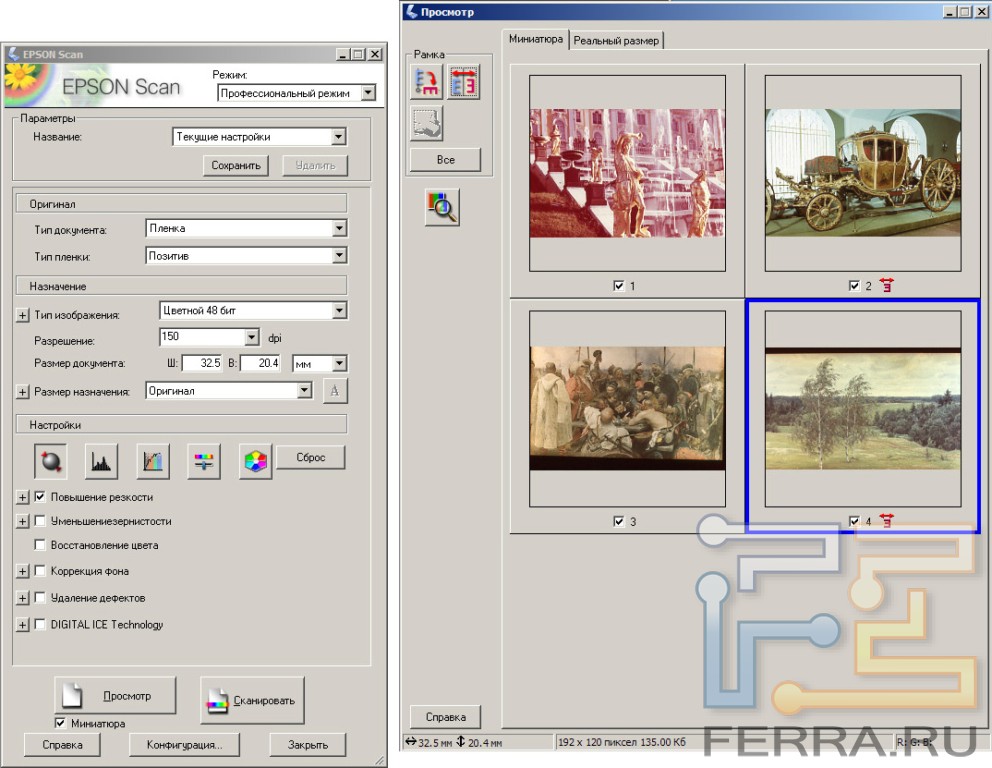The image size is (992, 768).
Task: Click the document width Ш input field
Action: [202, 364]
